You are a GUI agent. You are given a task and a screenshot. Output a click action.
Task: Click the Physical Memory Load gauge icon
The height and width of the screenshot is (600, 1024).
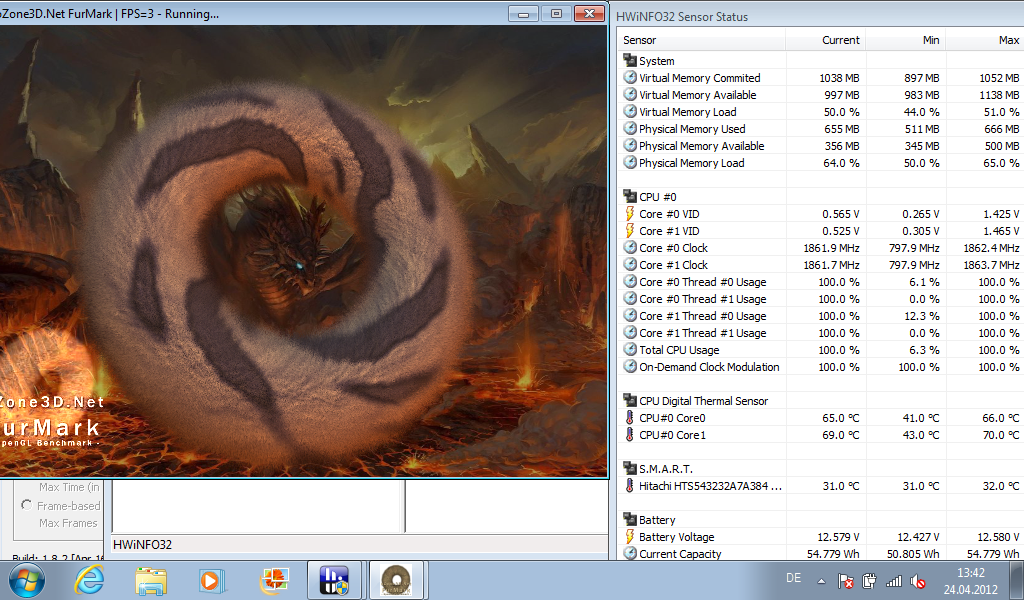[x=630, y=162]
